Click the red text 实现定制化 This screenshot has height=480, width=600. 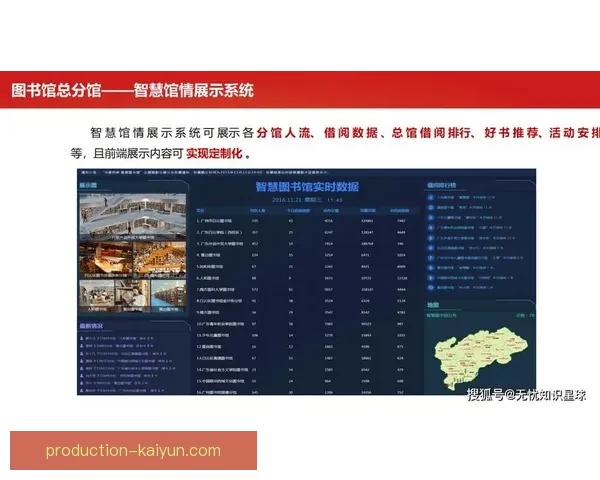(x=214, y=154)
